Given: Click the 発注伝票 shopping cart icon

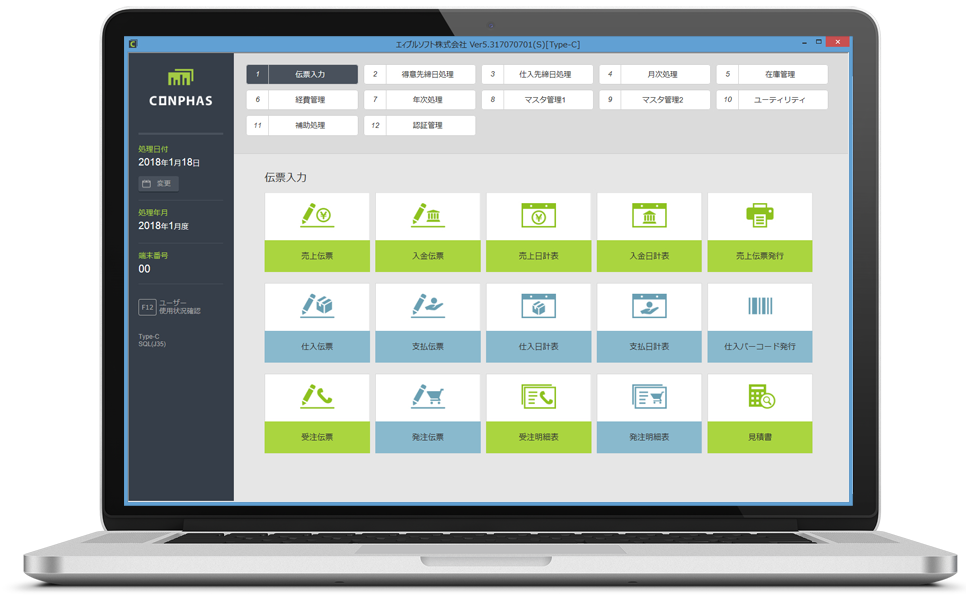Looking at the screenshot, I should 428,397.
